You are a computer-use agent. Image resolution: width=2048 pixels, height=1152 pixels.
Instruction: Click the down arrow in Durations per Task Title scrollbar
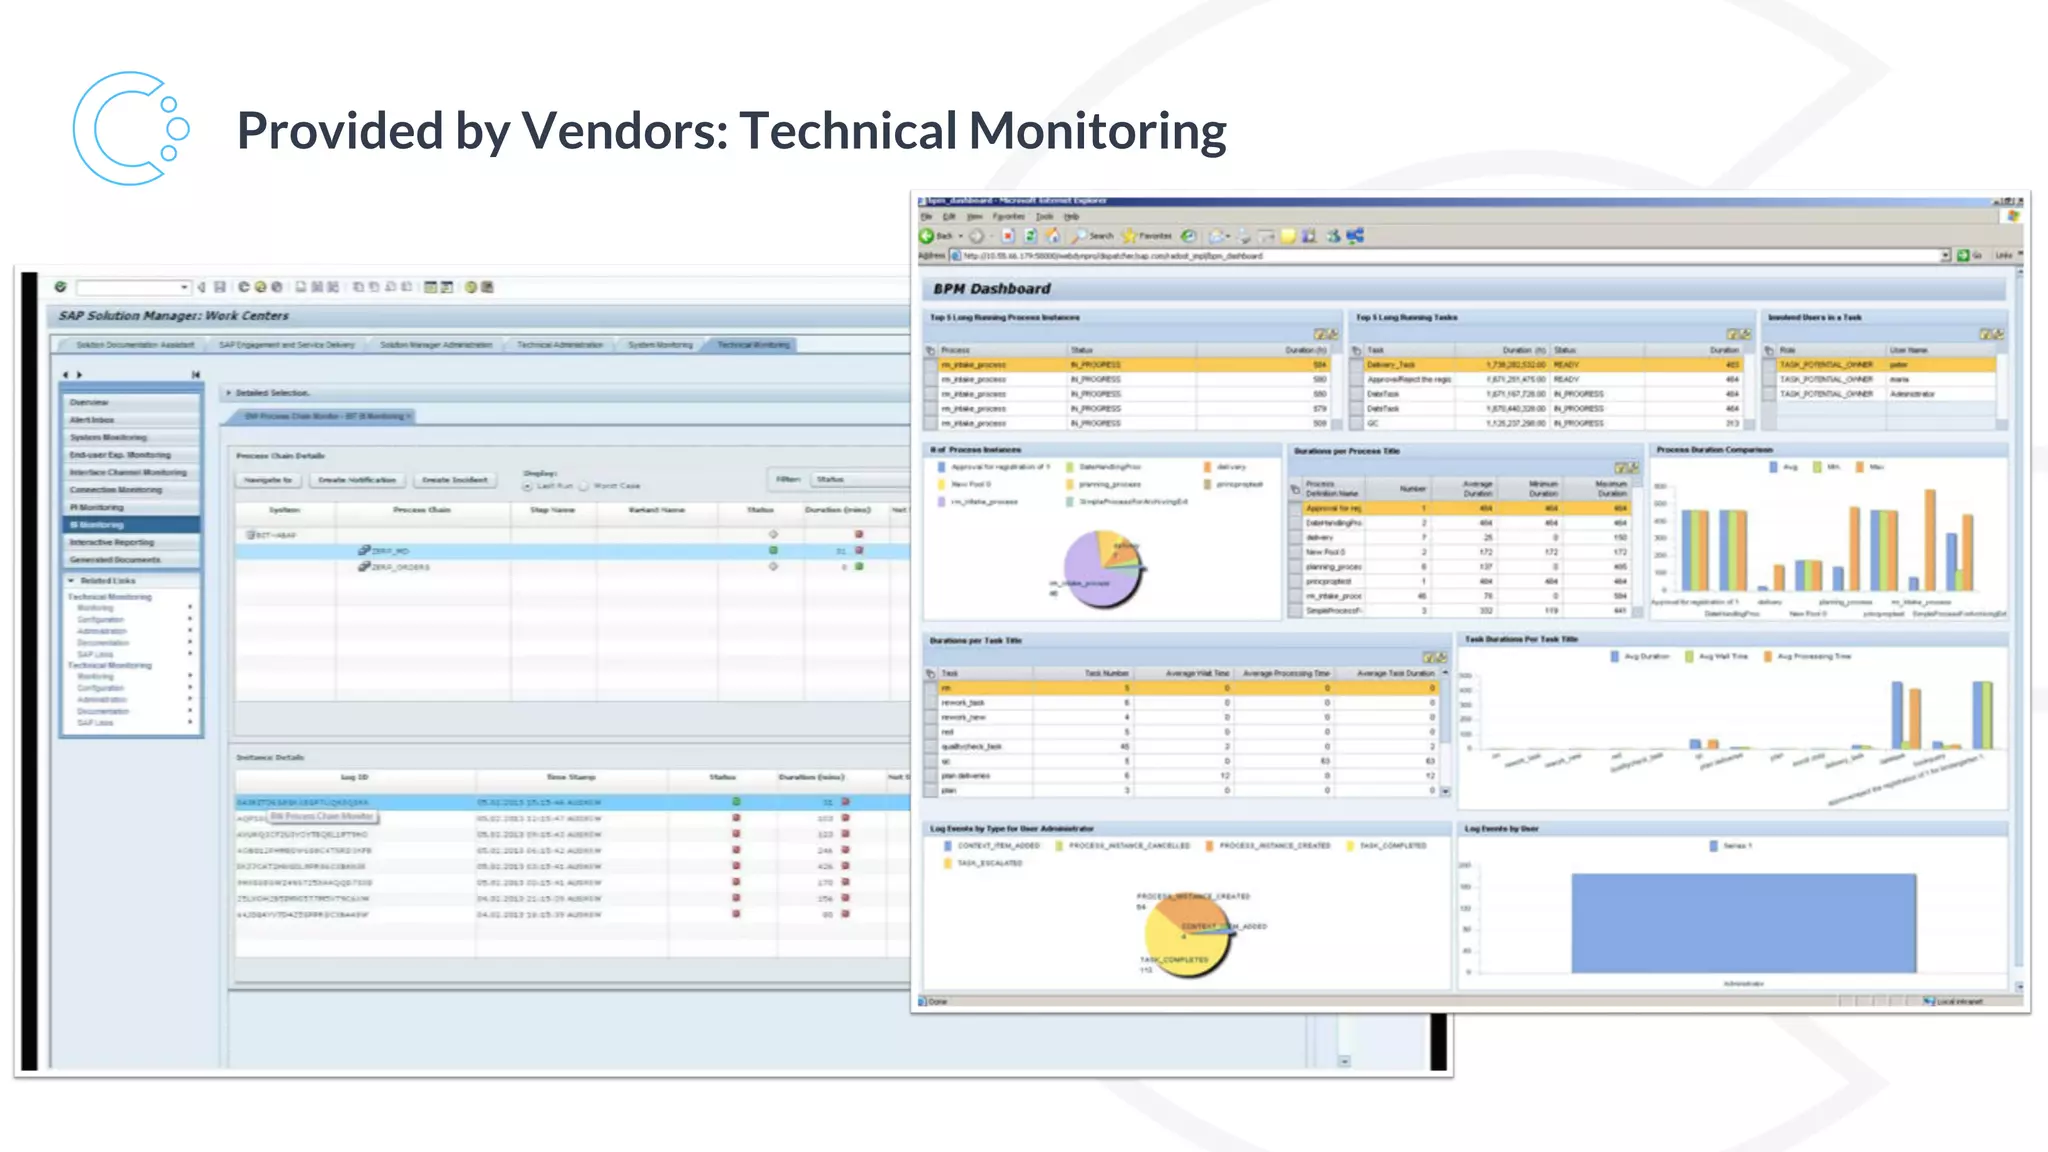1445,790
